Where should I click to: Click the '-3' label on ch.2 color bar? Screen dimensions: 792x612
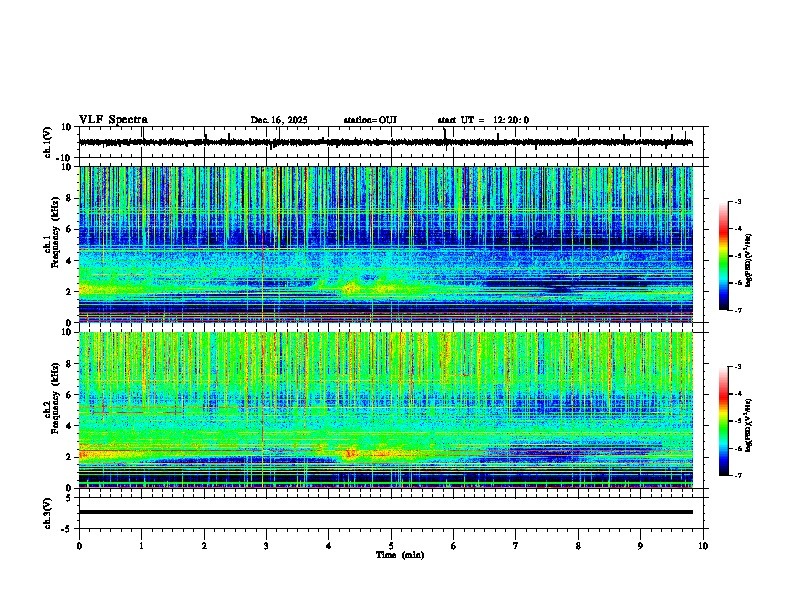click(738, 367)
